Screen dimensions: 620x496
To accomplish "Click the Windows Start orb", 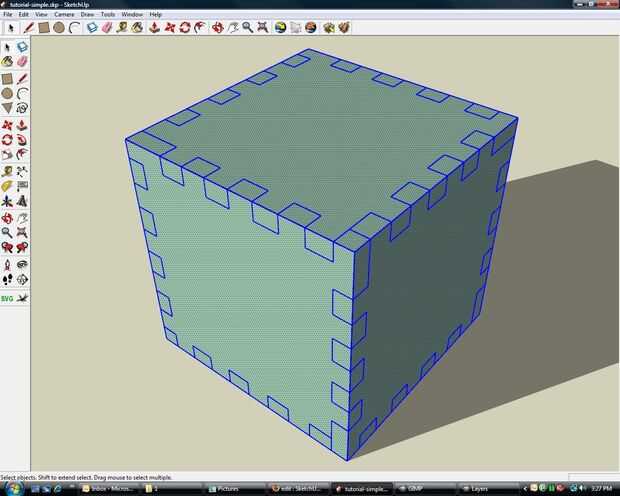I will [13, 489].
